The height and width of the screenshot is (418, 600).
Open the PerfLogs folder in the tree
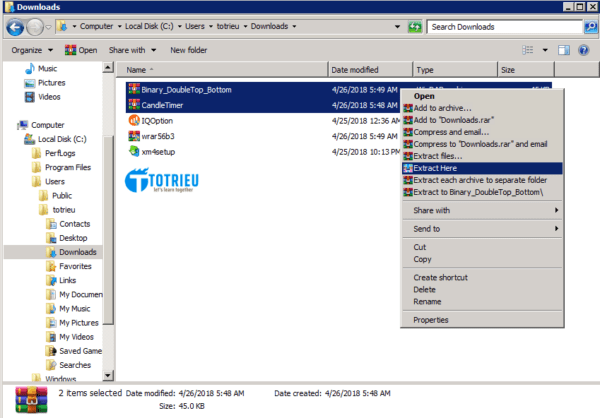(x=54, y=153)
